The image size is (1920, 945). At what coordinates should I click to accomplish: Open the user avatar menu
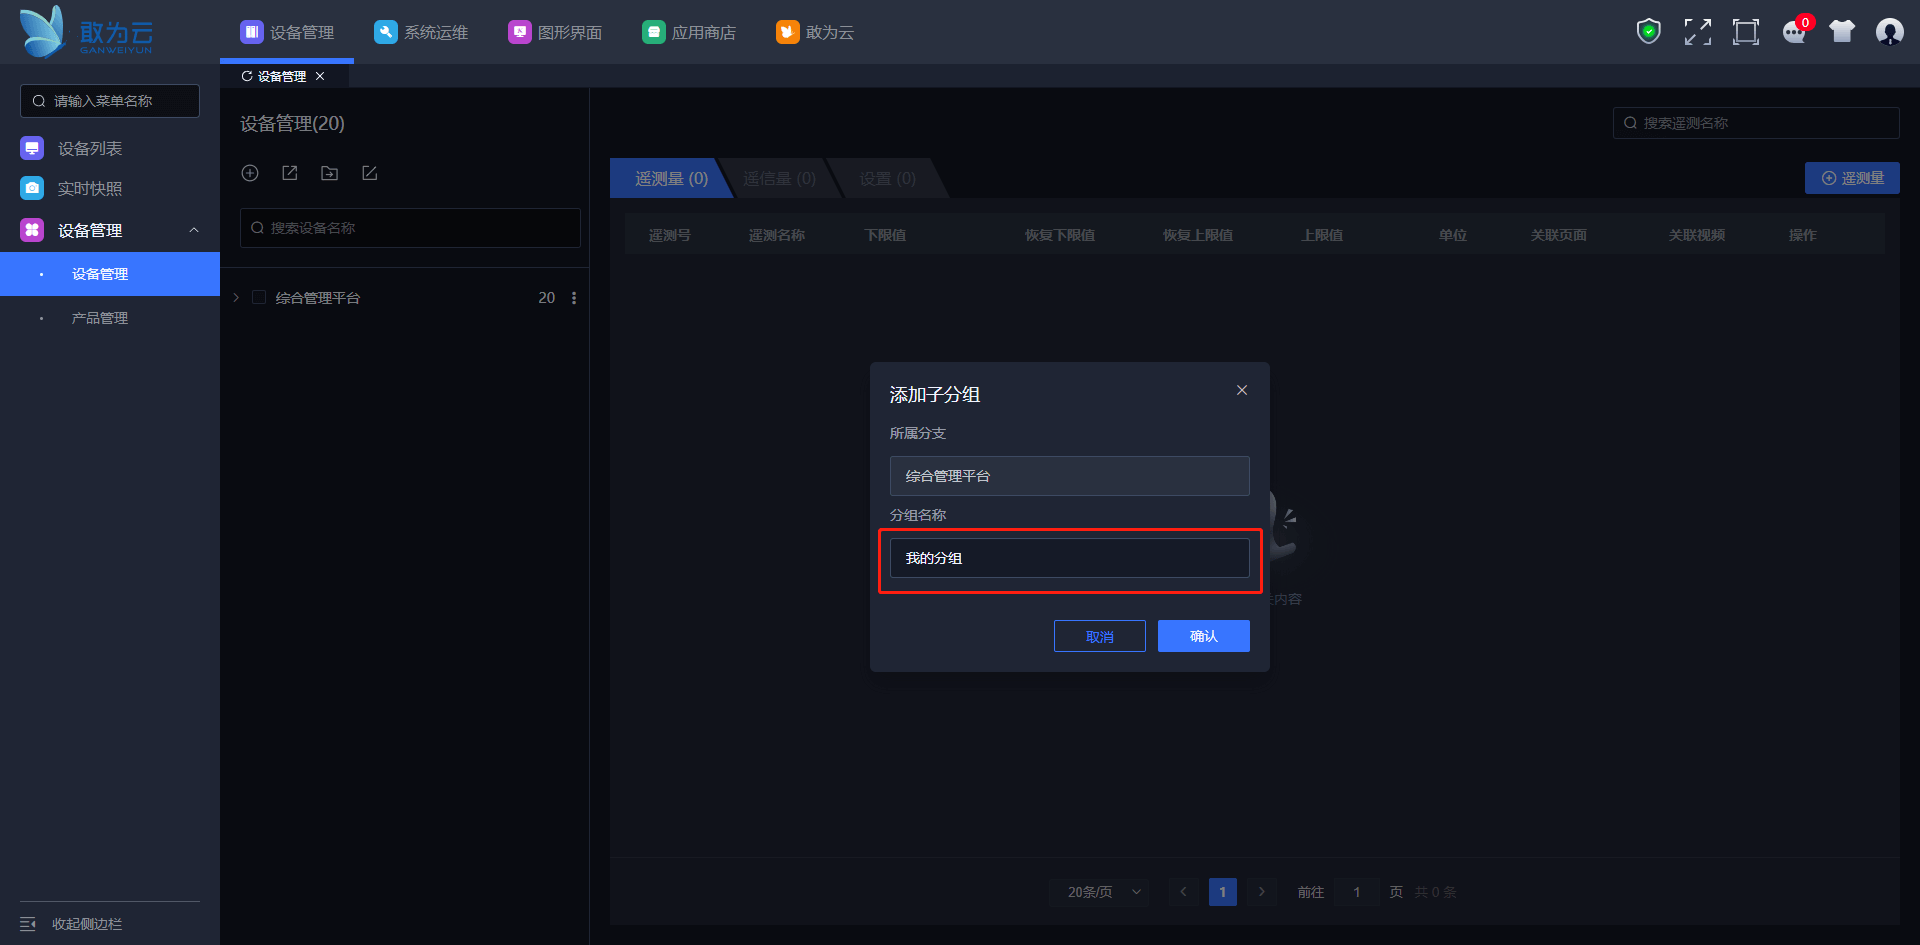1890,32
